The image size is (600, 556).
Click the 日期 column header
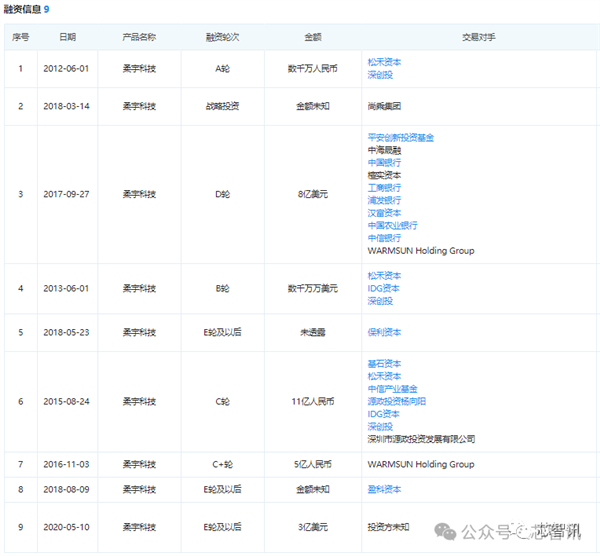click(67, 37)
